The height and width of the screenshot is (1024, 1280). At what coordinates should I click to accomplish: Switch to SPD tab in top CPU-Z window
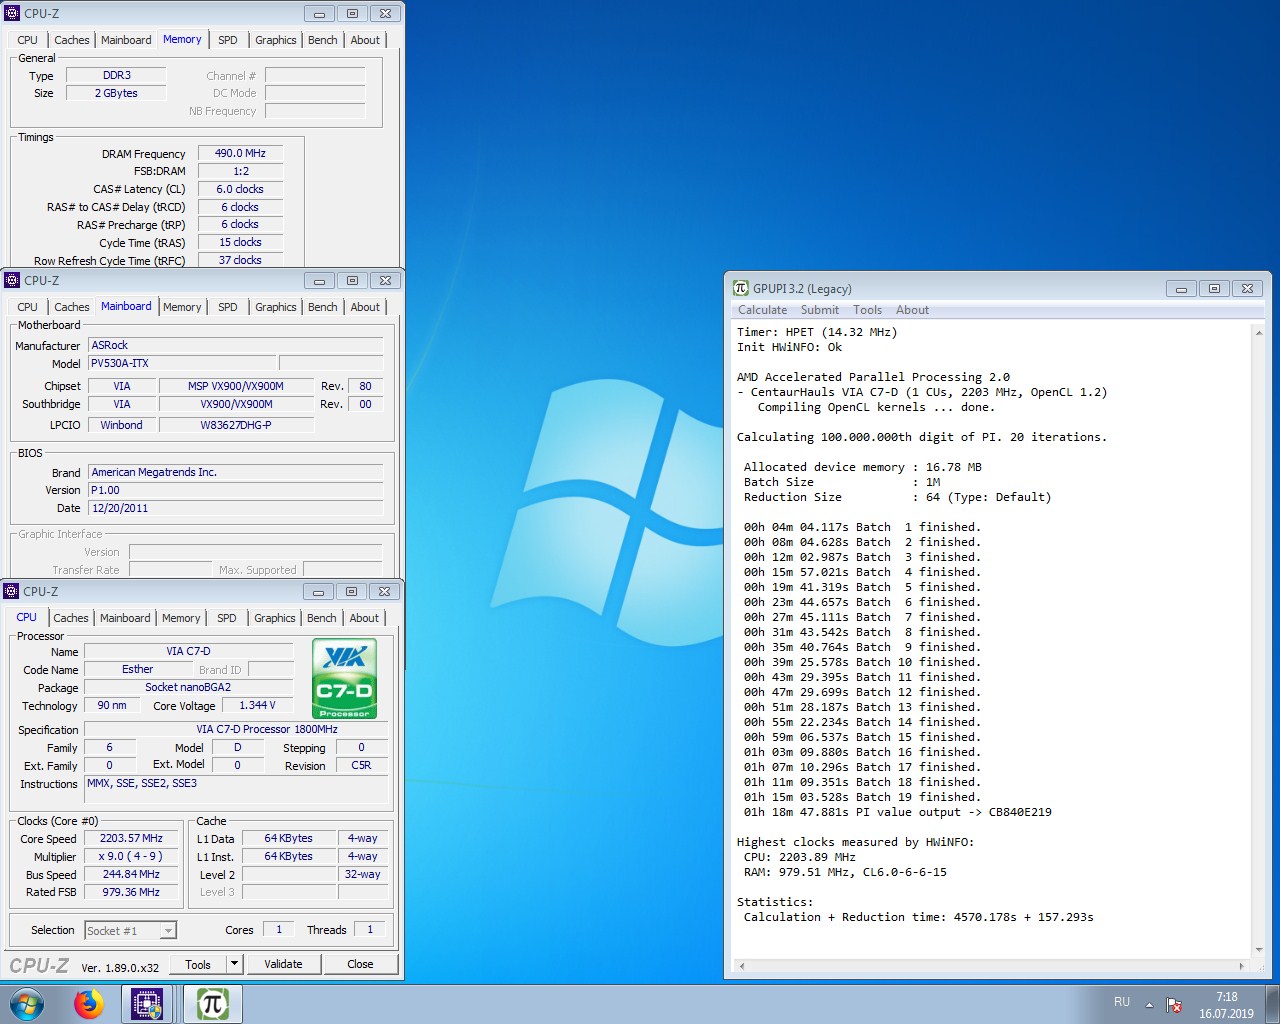tap(228, 40)
